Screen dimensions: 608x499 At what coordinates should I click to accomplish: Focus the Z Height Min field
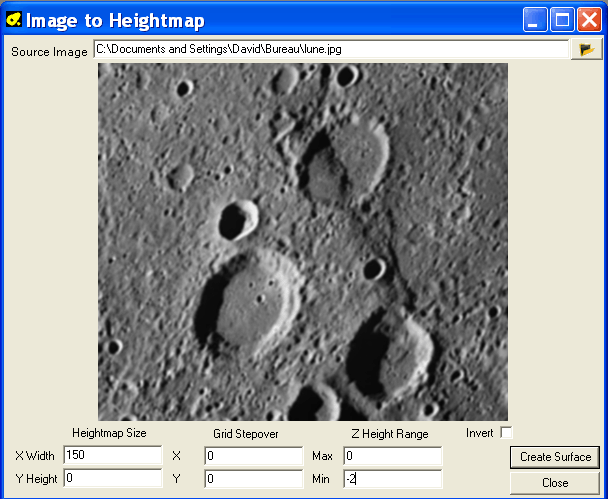(392, 479)
